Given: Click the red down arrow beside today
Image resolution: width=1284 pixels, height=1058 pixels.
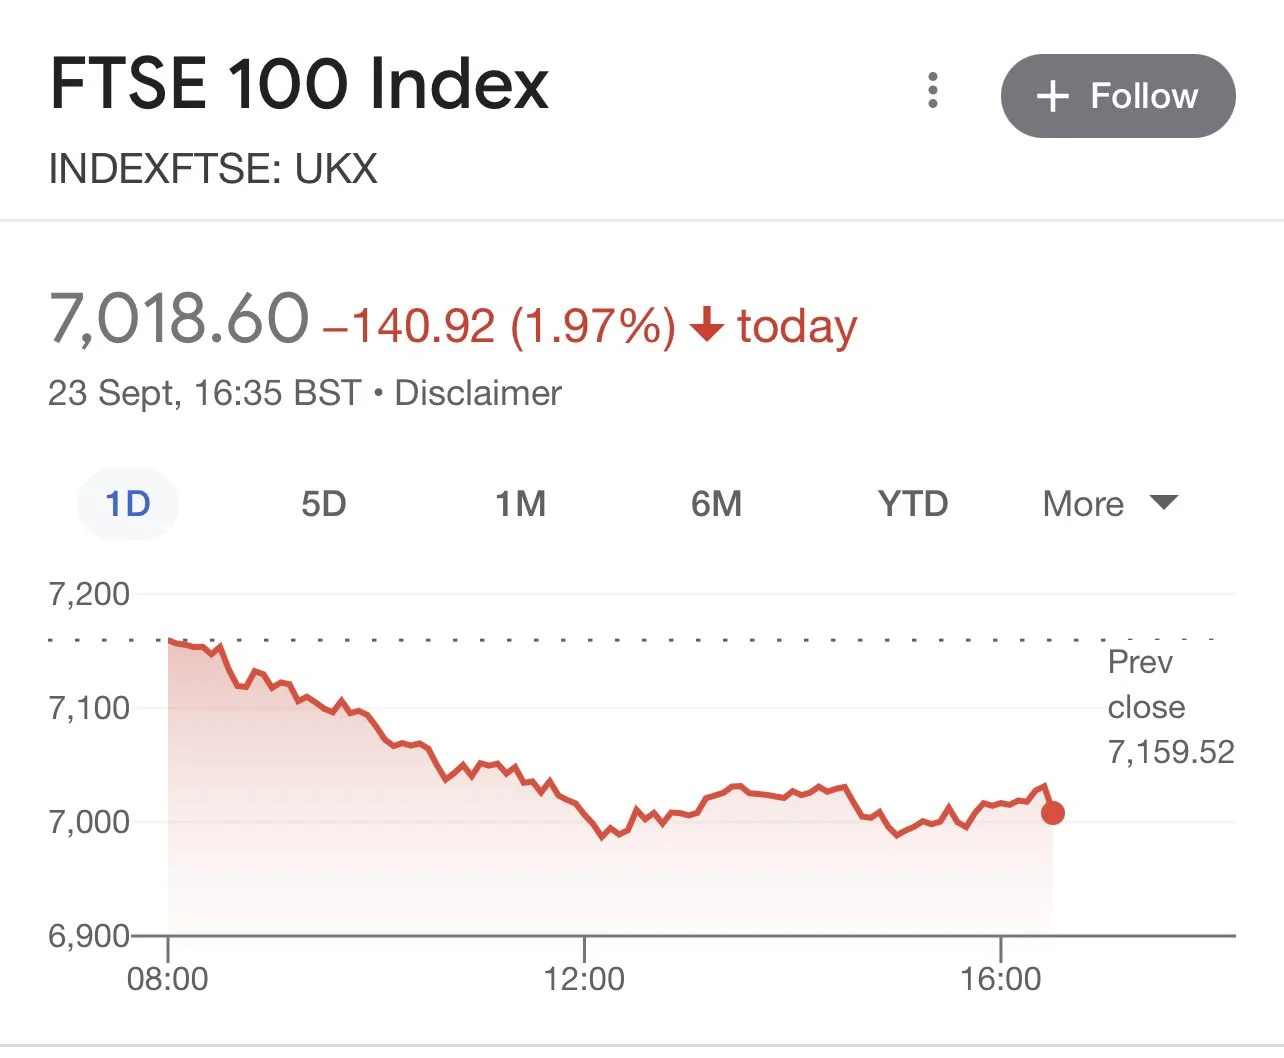Looking at the screenshot, I should [707, 325].
